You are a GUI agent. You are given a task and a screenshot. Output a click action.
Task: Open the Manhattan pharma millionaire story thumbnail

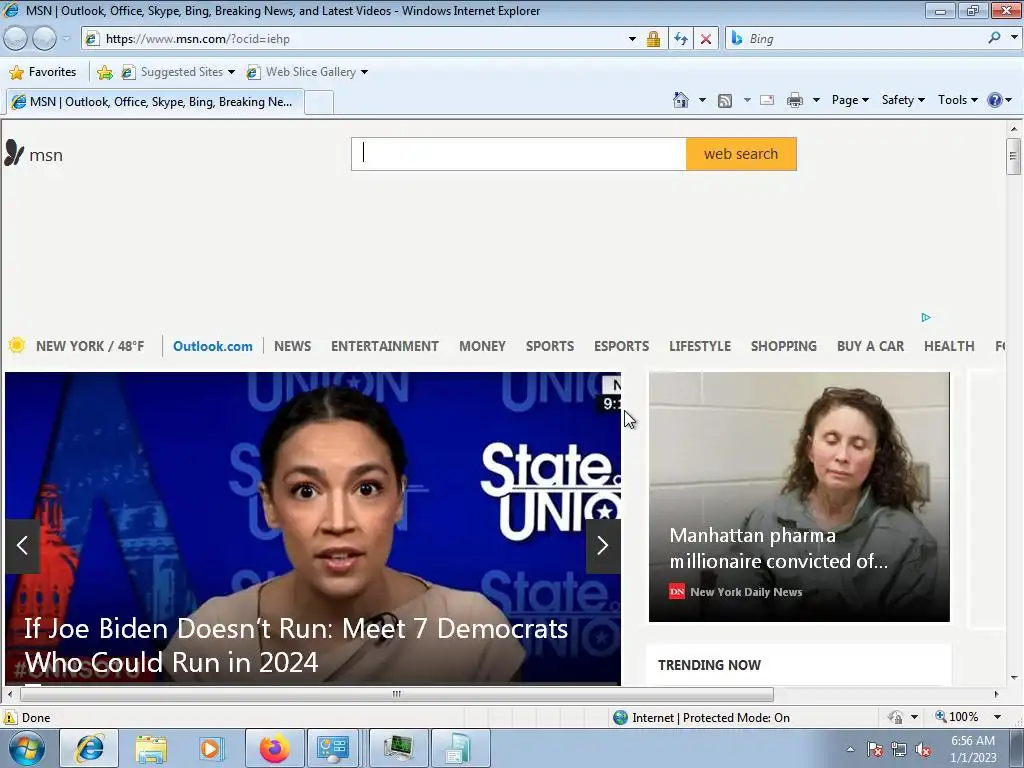[x=799, y=497]
